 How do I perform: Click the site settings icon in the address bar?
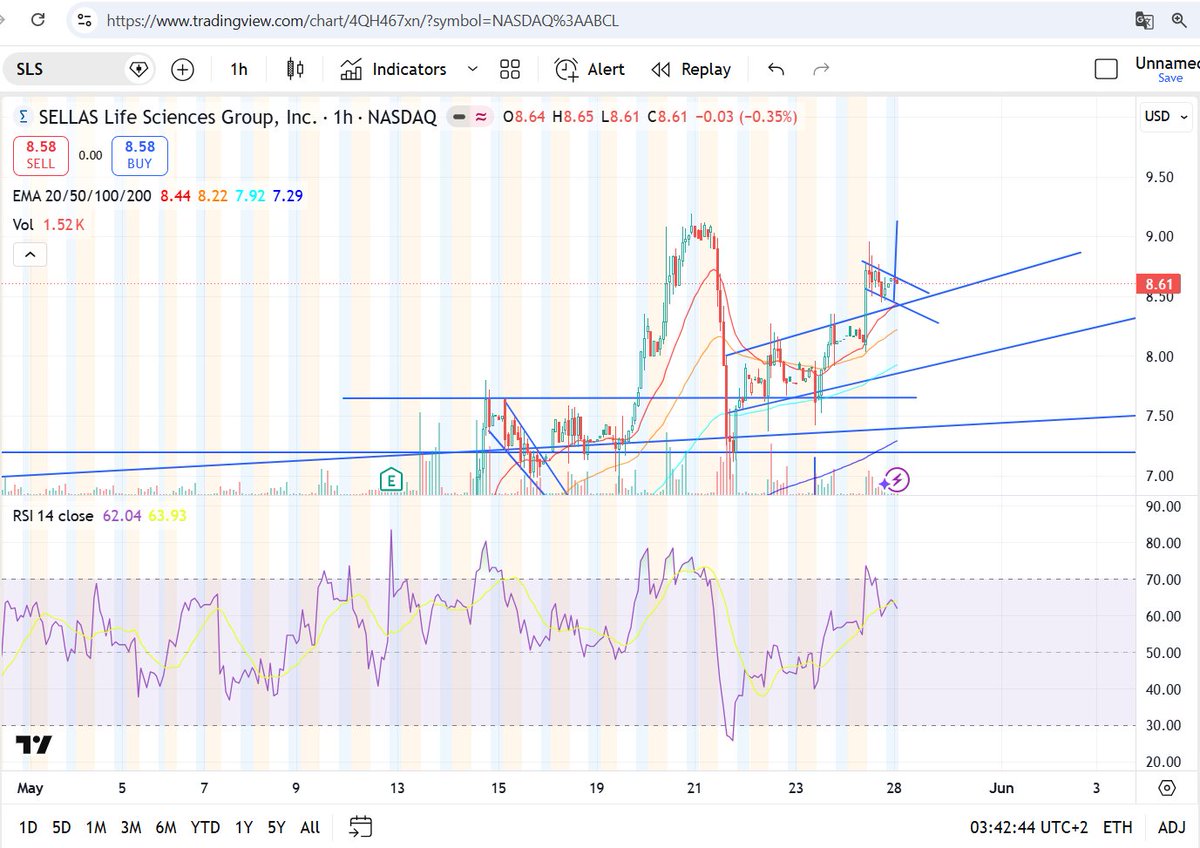pyautogui.click(x=84, y=19)
